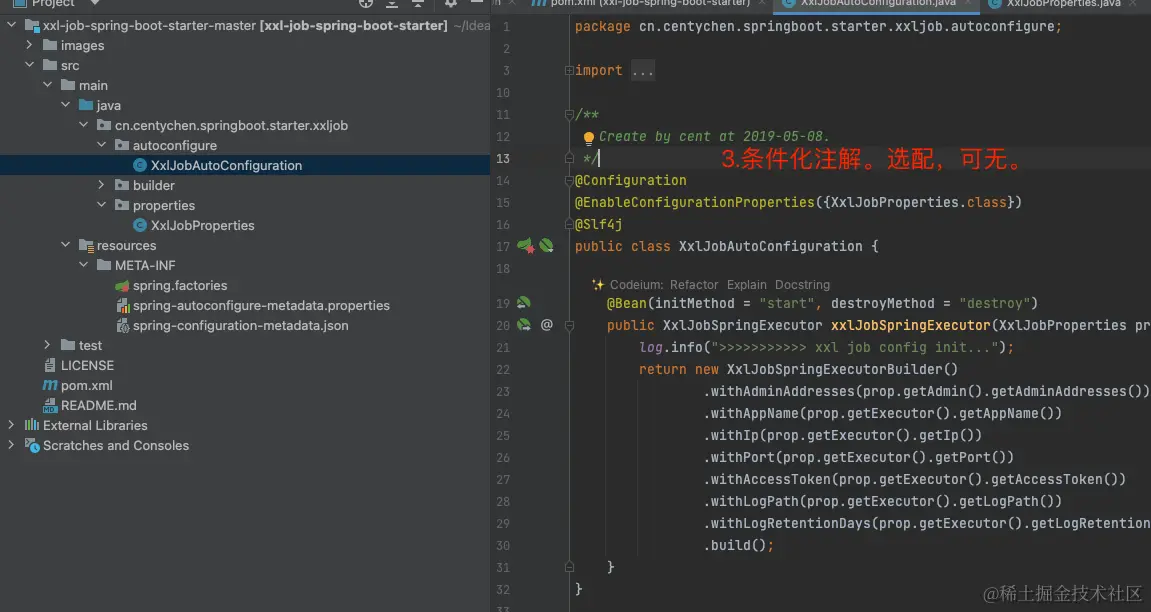Click the README.md markdown file icon
The width and height of the screenshot is (1151, 612).
coord(50,405)
